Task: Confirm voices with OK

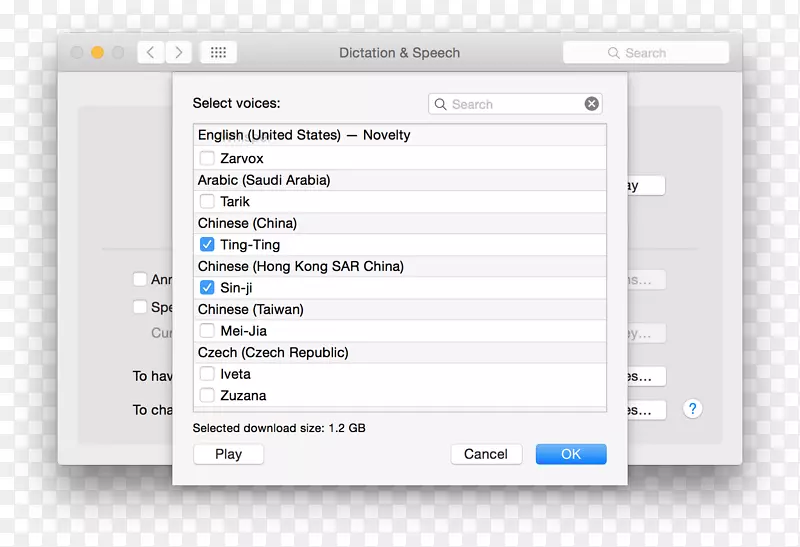Action: coord(571,454)
